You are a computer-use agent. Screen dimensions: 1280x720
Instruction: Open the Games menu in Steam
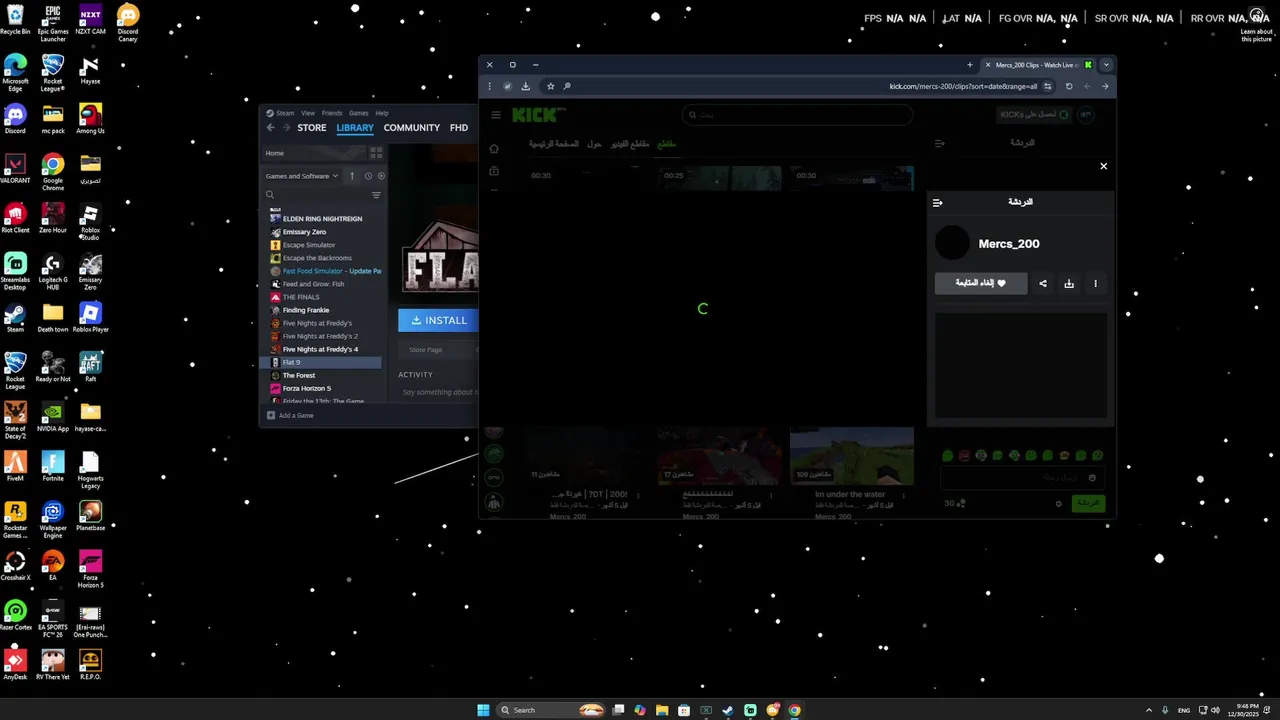(359, 113)
